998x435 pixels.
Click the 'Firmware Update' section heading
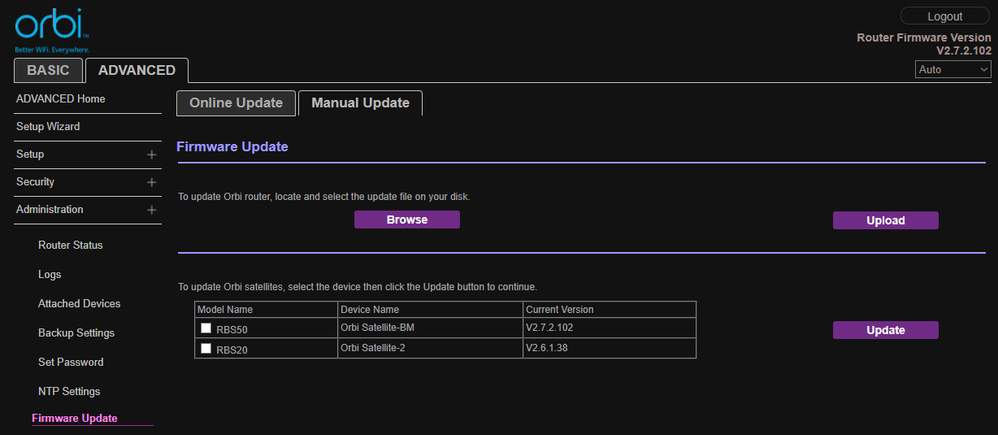tap(232, 147)
